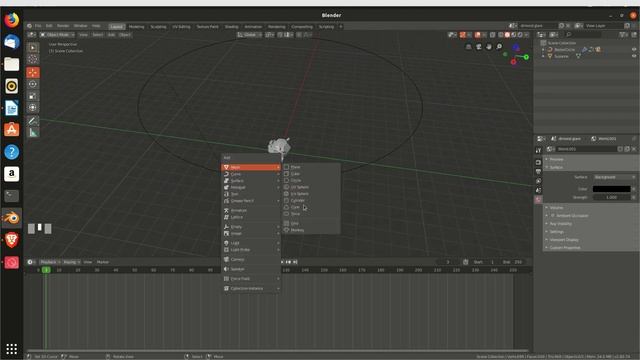Click the timeline End frame field
640x360 pixels.
[513, 262]
